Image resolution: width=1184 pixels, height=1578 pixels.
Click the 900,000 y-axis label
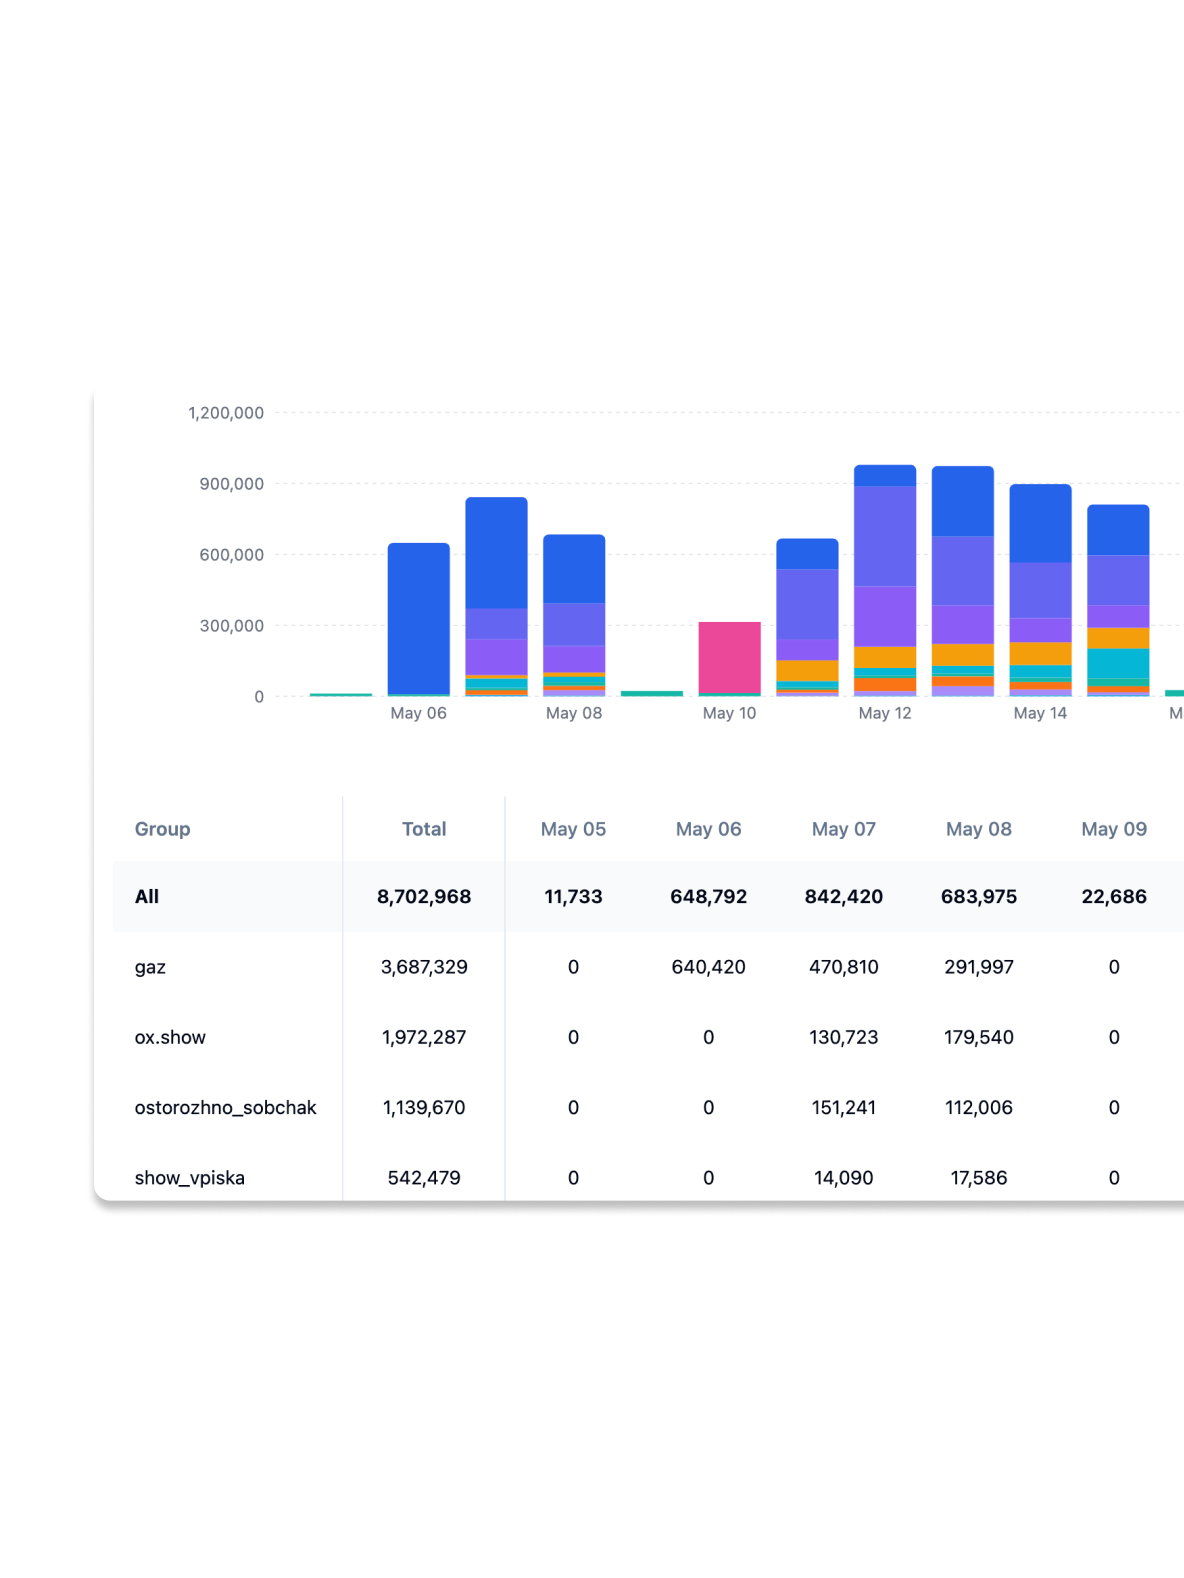pyautogui.click(x=231, y=484)
